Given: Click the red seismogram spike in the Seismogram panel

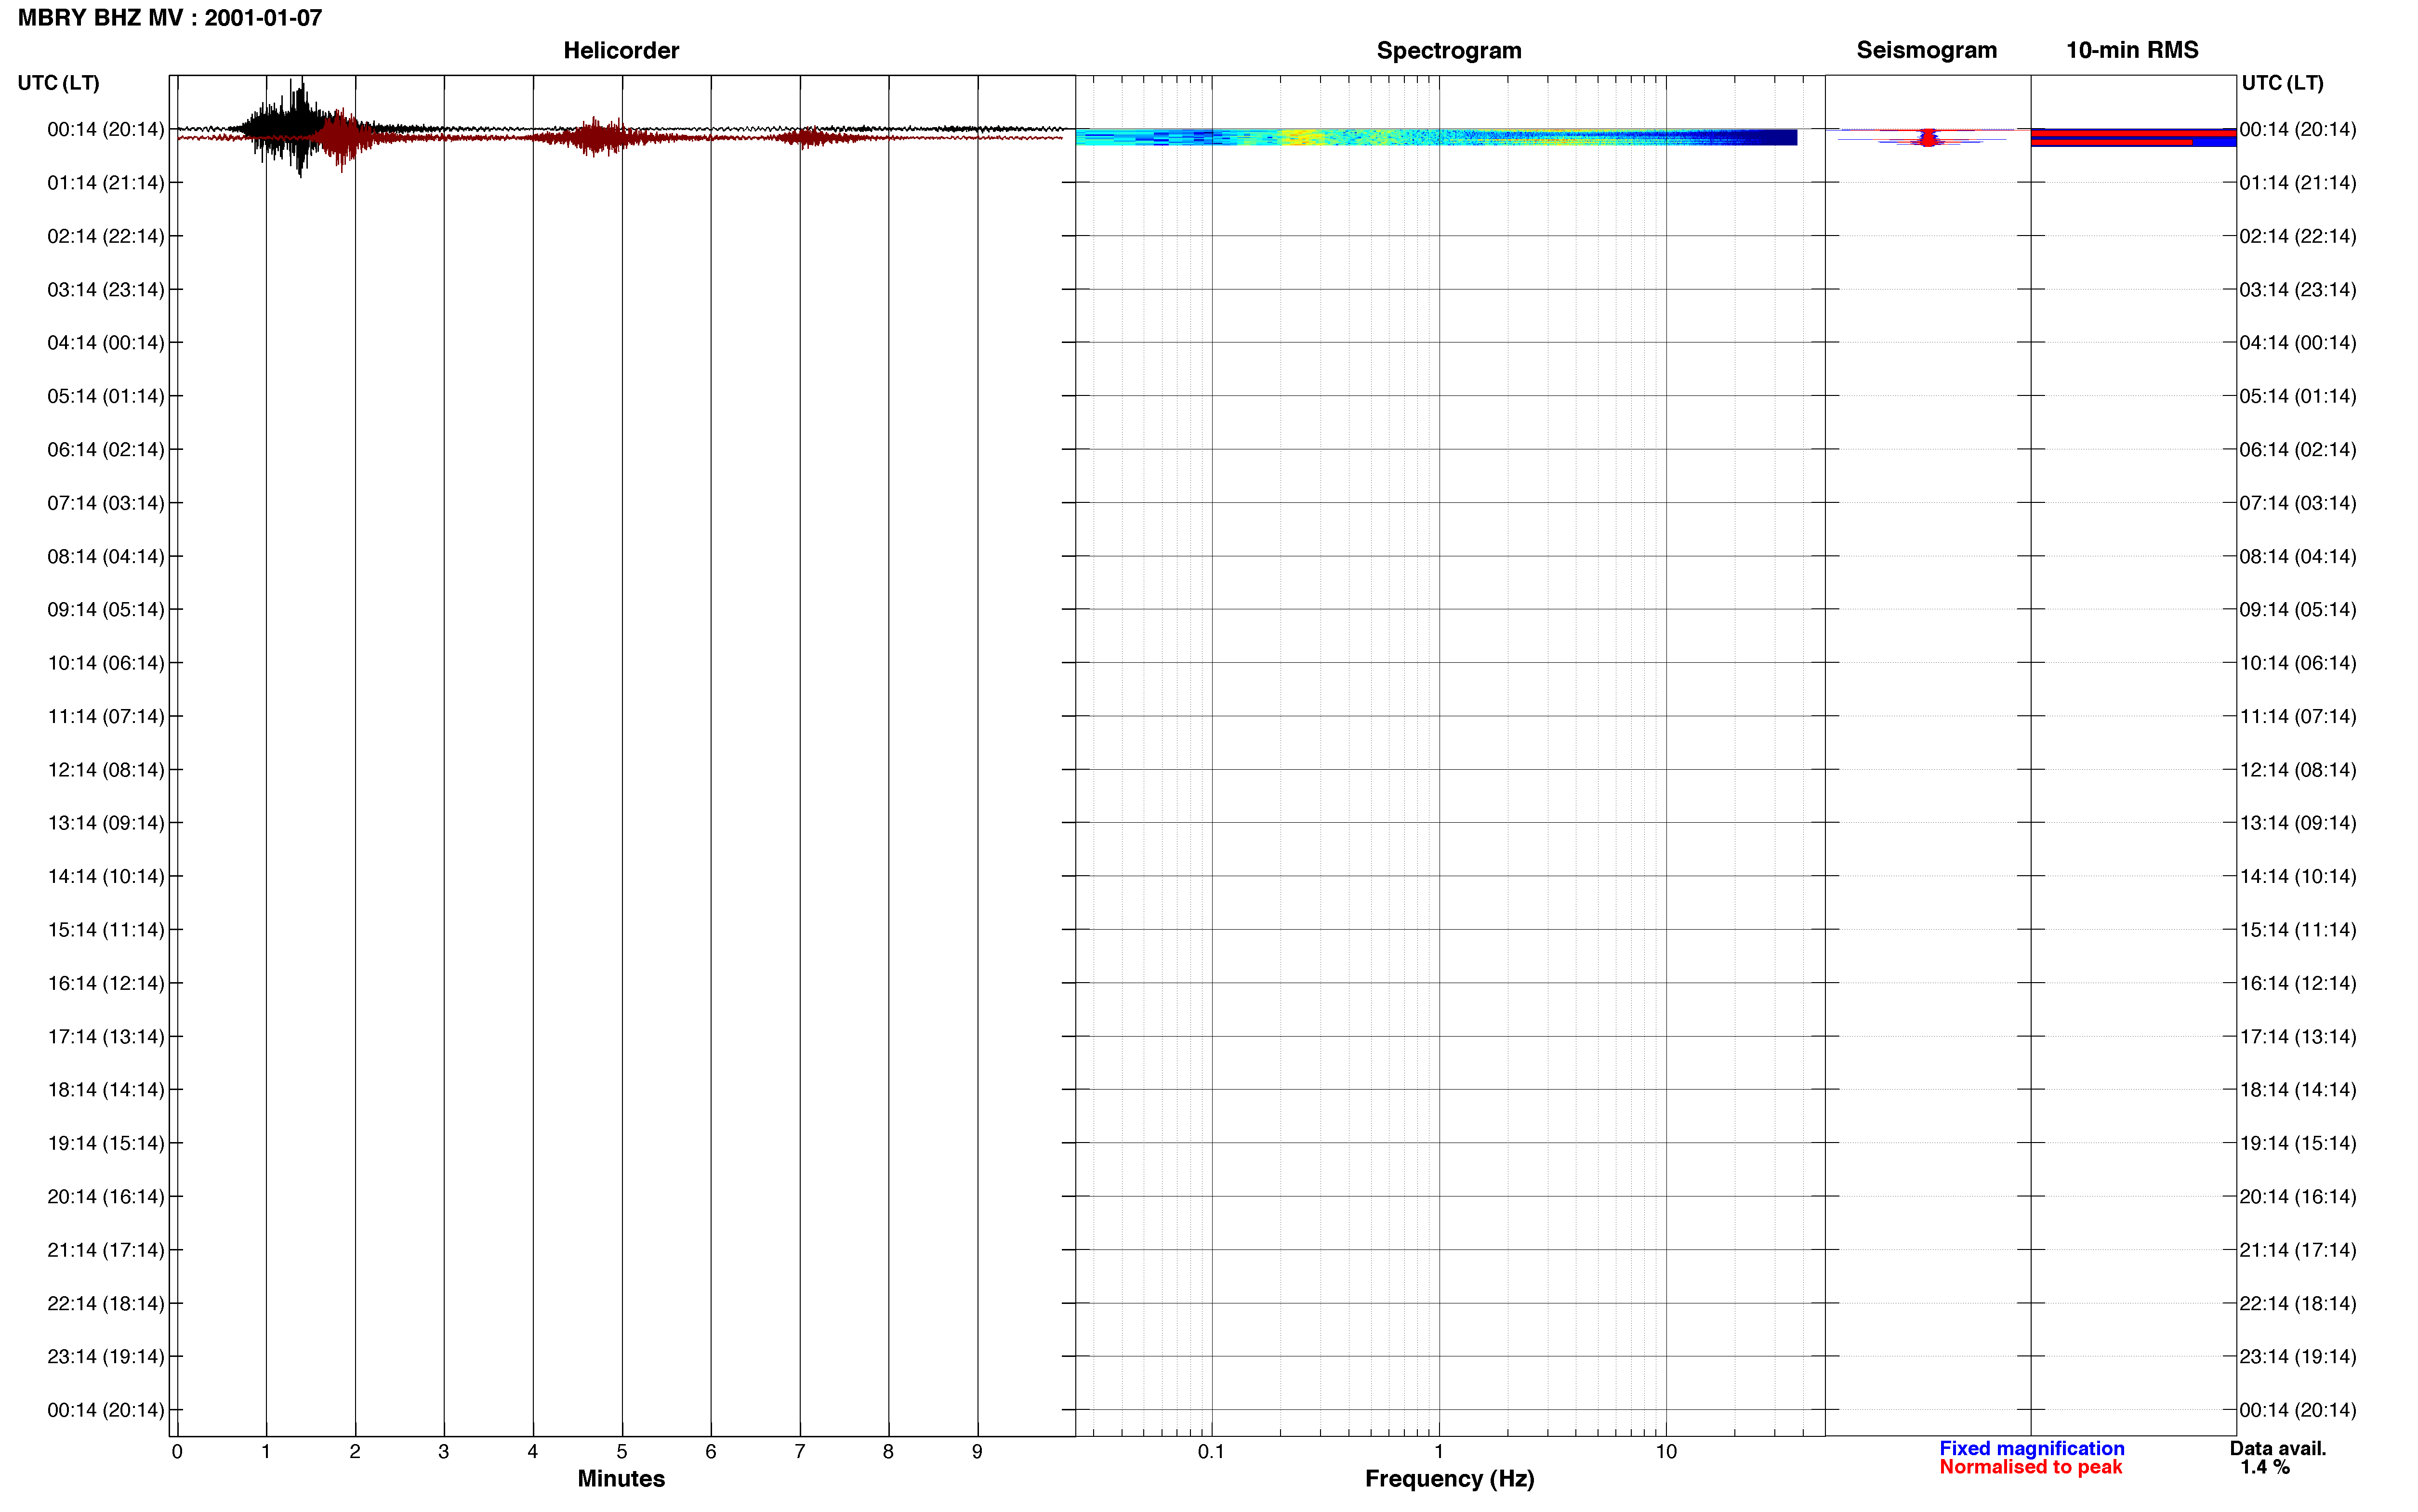Looking at the screenshot, I should [x=1928, y=138].
